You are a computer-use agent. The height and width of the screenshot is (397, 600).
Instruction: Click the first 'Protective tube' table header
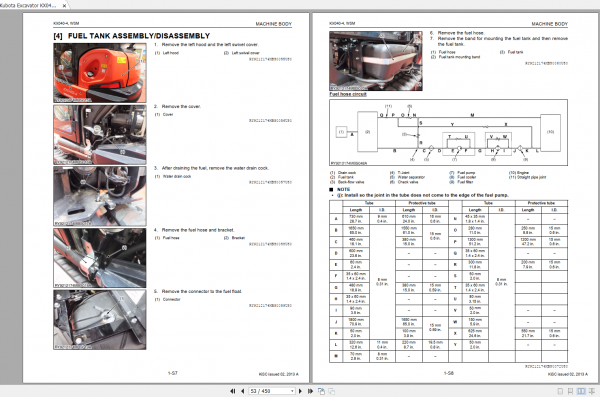click(x=422, y=203)
